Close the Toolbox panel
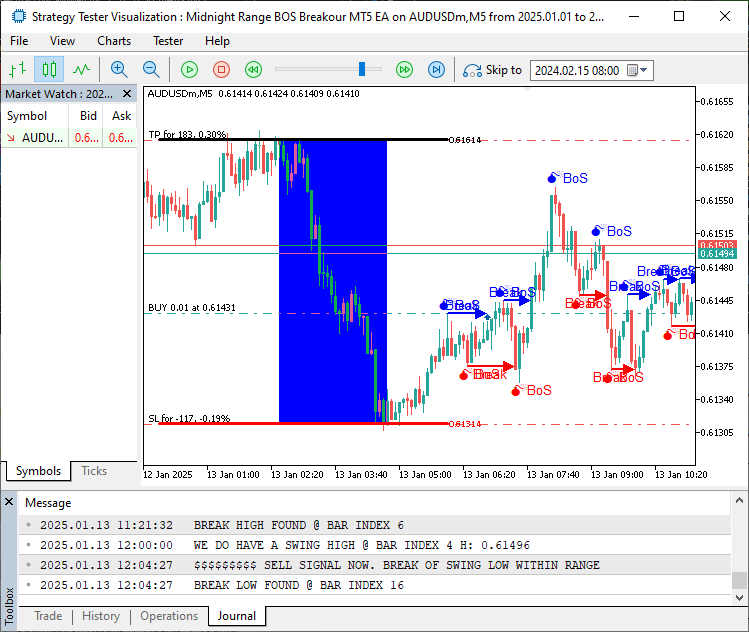The image size is (749, 632). pos(9,502)
